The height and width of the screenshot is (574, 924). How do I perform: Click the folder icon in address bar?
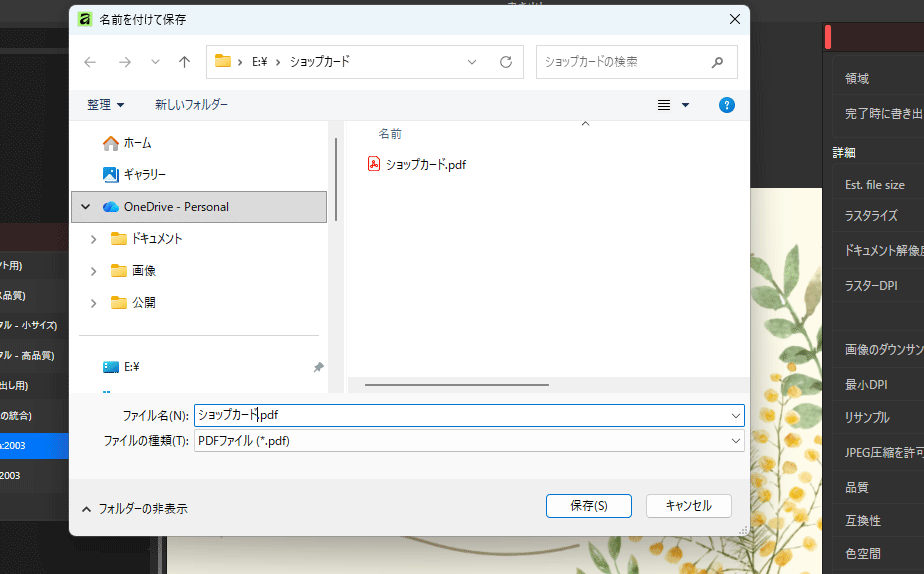click(x=223, y=61)
